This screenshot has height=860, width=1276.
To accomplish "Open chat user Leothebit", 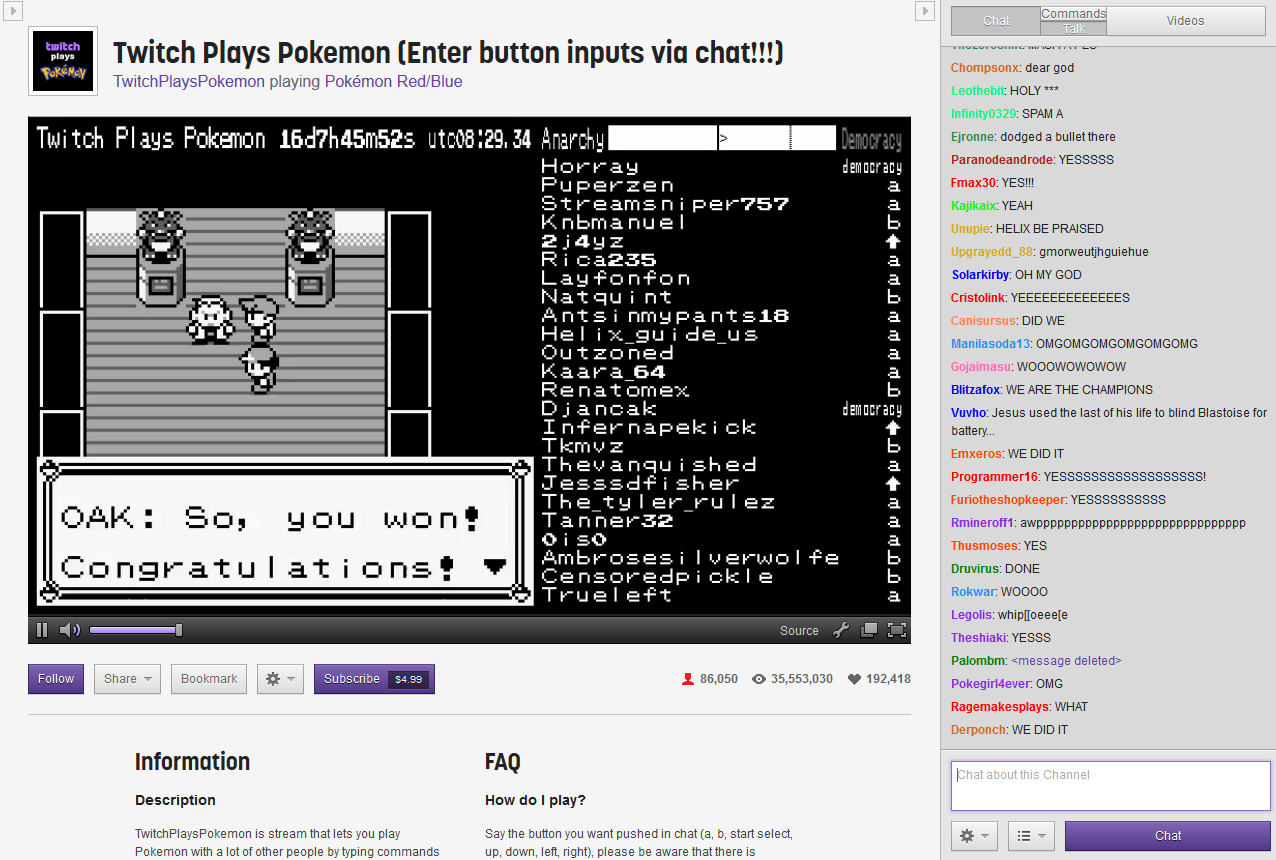I will (979, 91).
